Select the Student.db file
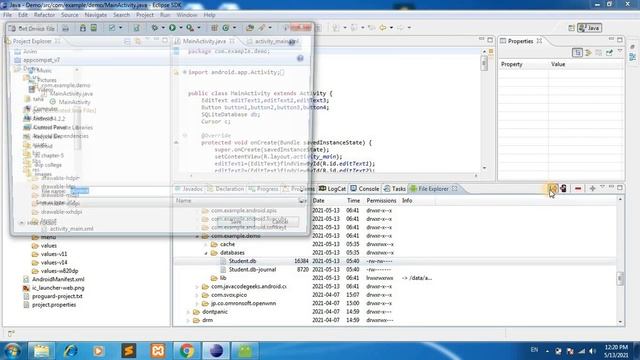This screenshot has height=360, width=640. pos(242,261)
